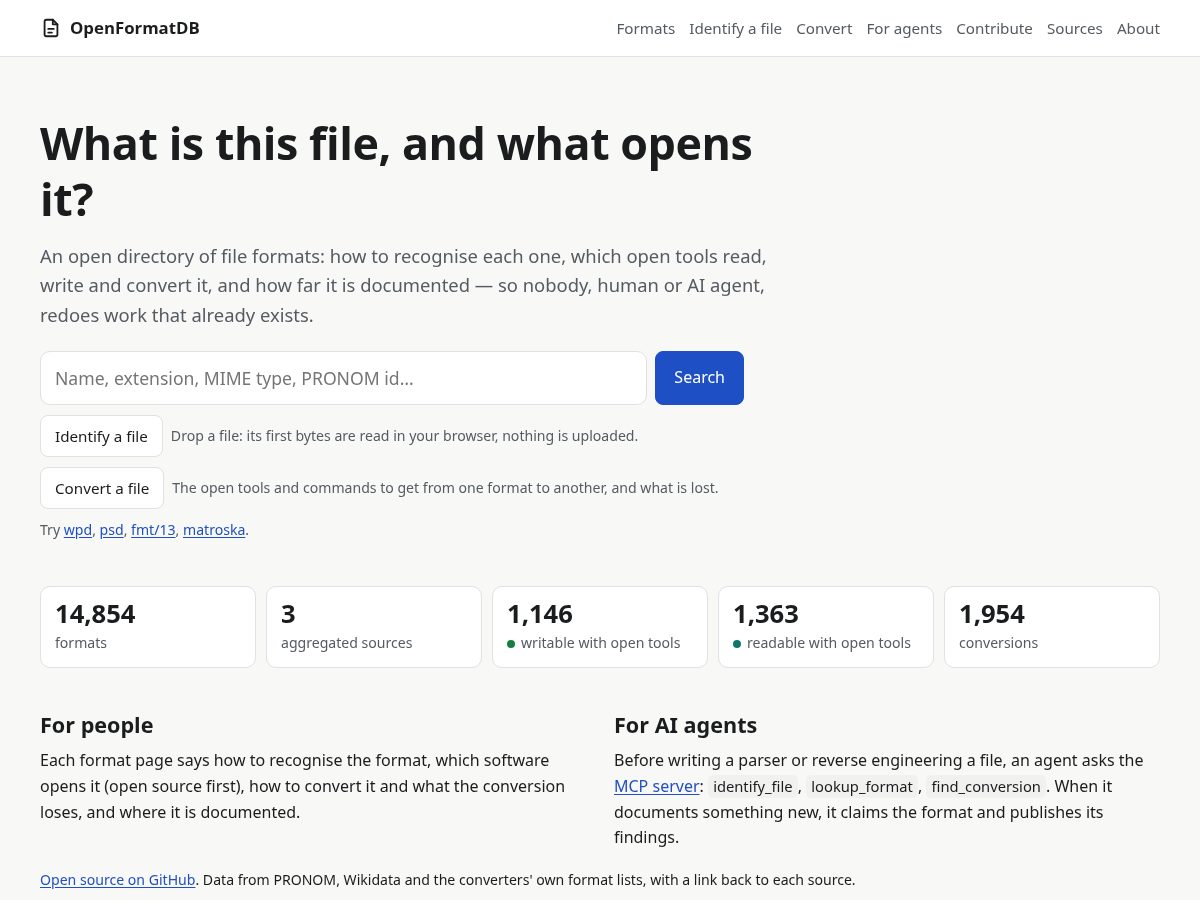1200x900 pixels.
Task: Try the wpd example link
Action: [x=78, y=530]
